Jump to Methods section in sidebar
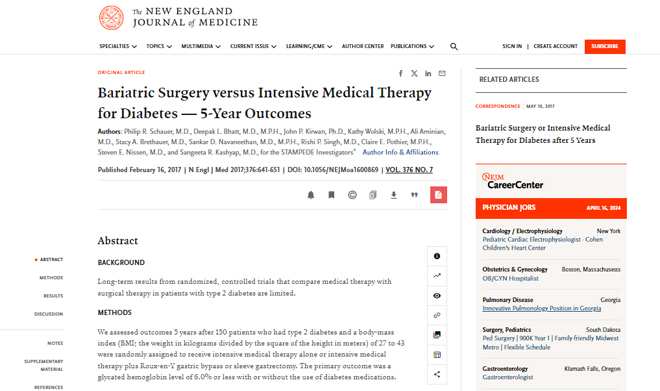660x391 pixels. click(51, 278)
